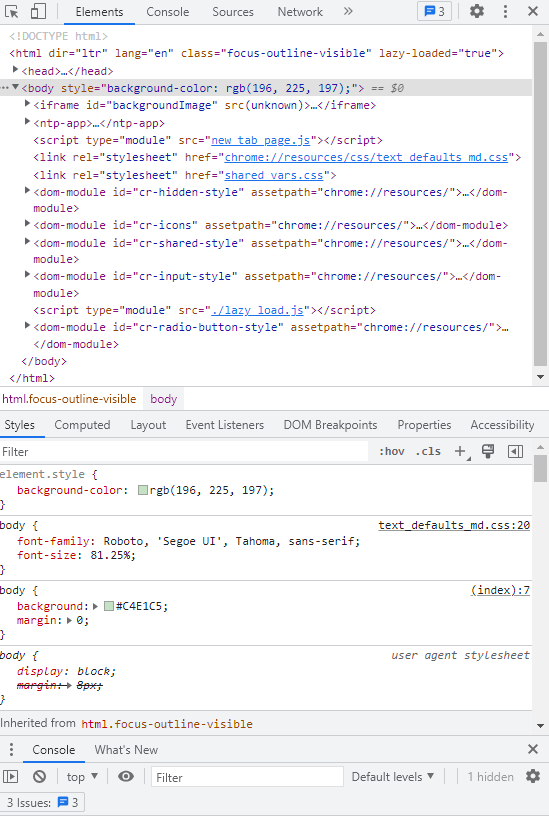
Task: Expand the backgroundImage iframe node
Action: click(x=27, y=104)
